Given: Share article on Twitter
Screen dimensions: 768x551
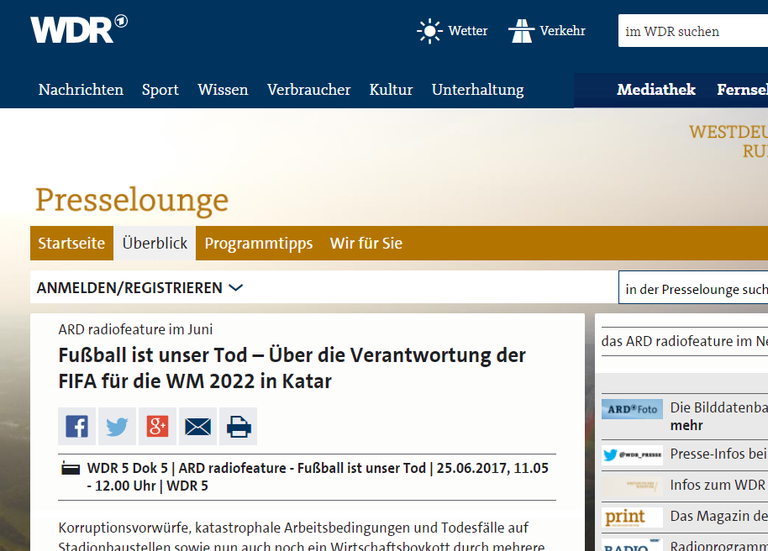Looking at the screenshot, I should point(117,426).
